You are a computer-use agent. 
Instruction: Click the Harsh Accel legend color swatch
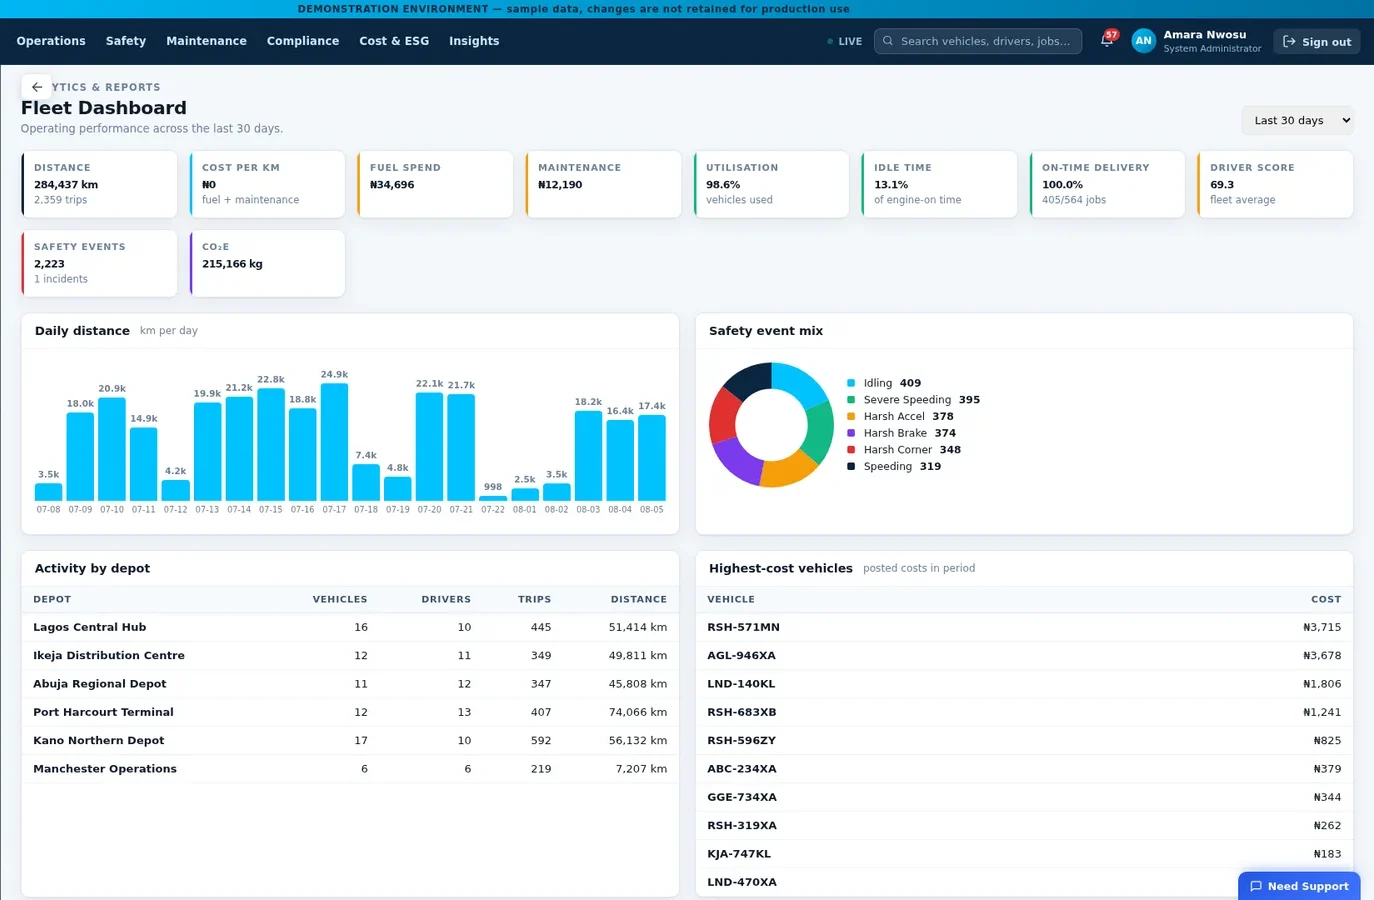851,416
